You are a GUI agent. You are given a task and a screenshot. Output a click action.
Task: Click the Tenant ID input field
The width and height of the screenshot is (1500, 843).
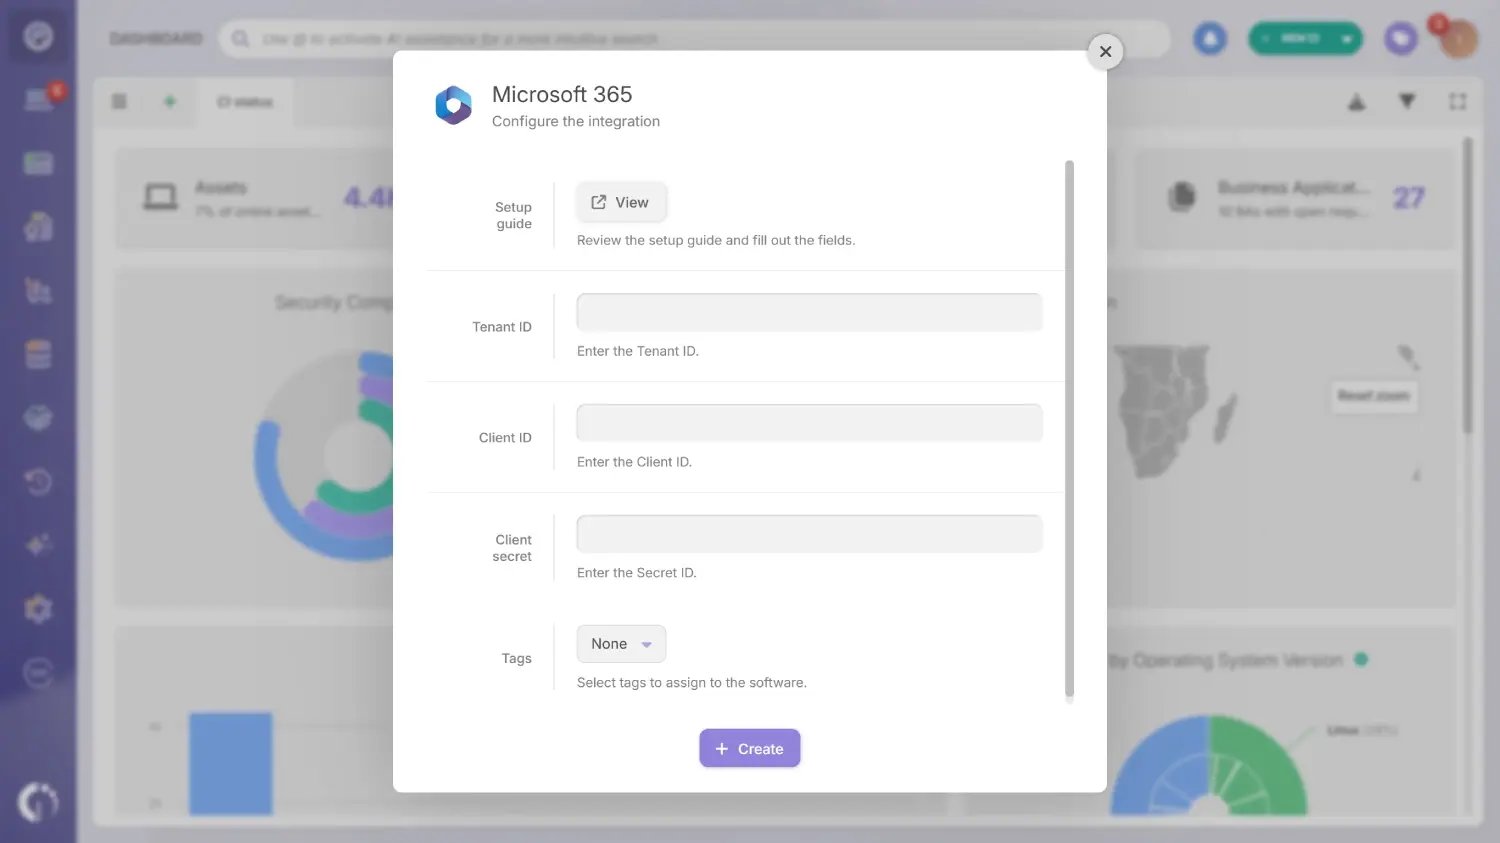point(809,312)
